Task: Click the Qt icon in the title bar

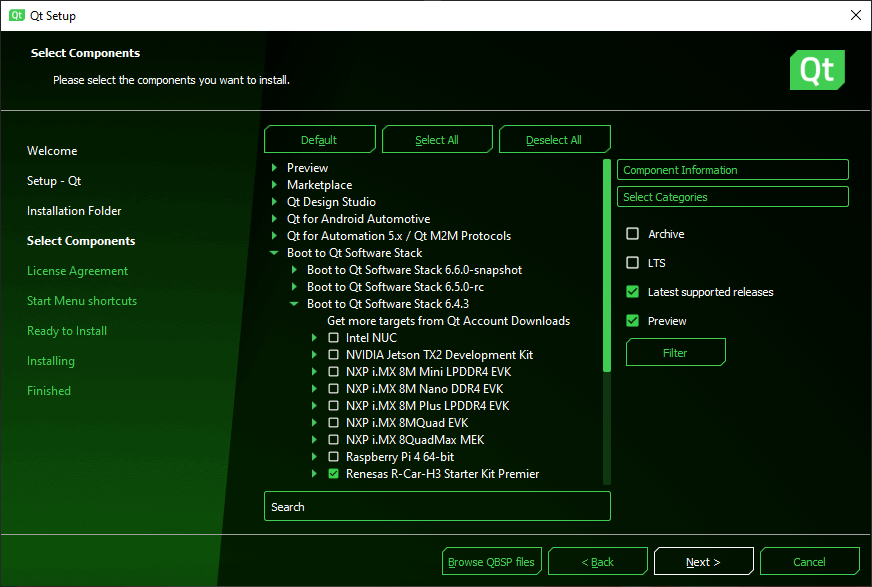Action: tap(16, 15)
